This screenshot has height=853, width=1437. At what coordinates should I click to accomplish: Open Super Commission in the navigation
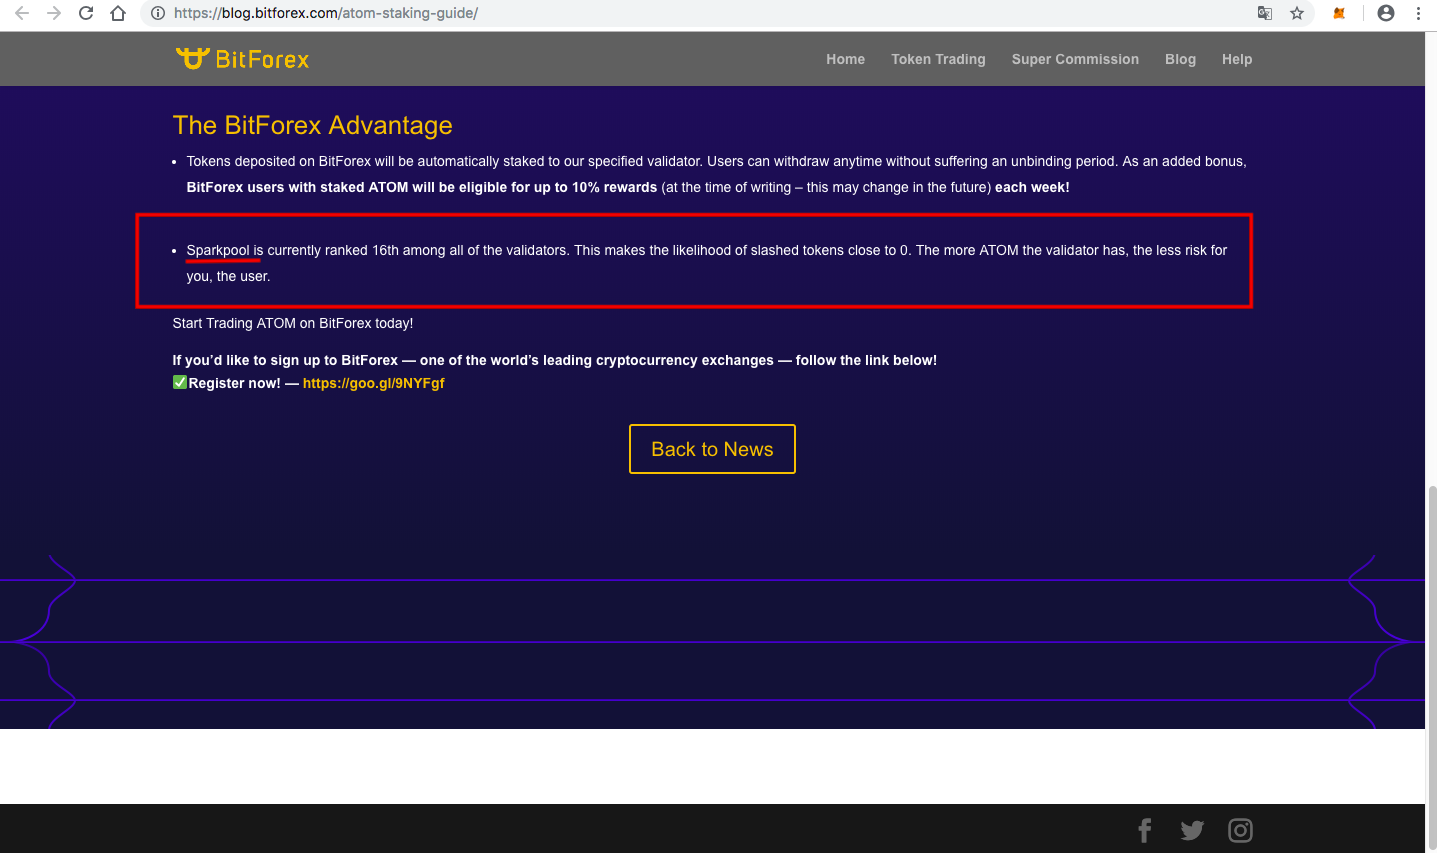(1075, 59)
